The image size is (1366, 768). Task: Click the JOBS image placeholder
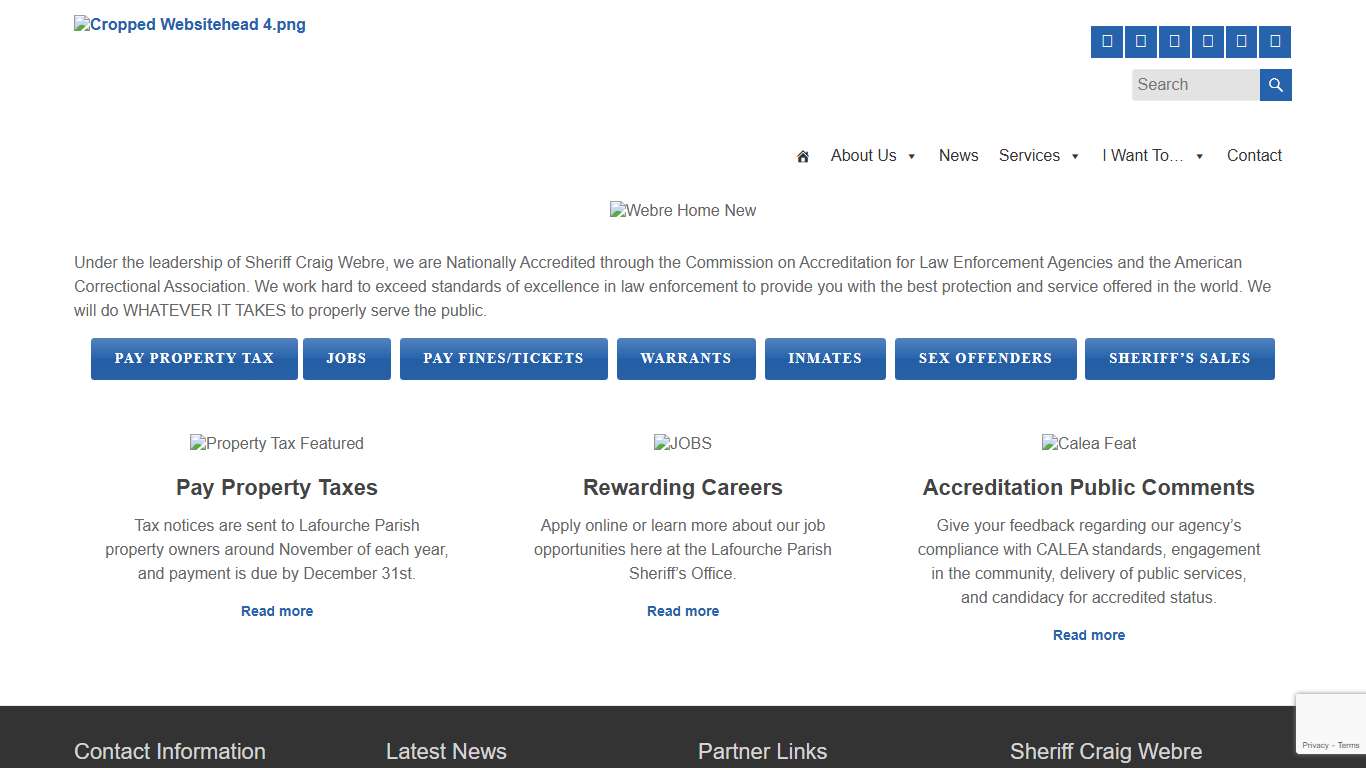click(683, 443)
